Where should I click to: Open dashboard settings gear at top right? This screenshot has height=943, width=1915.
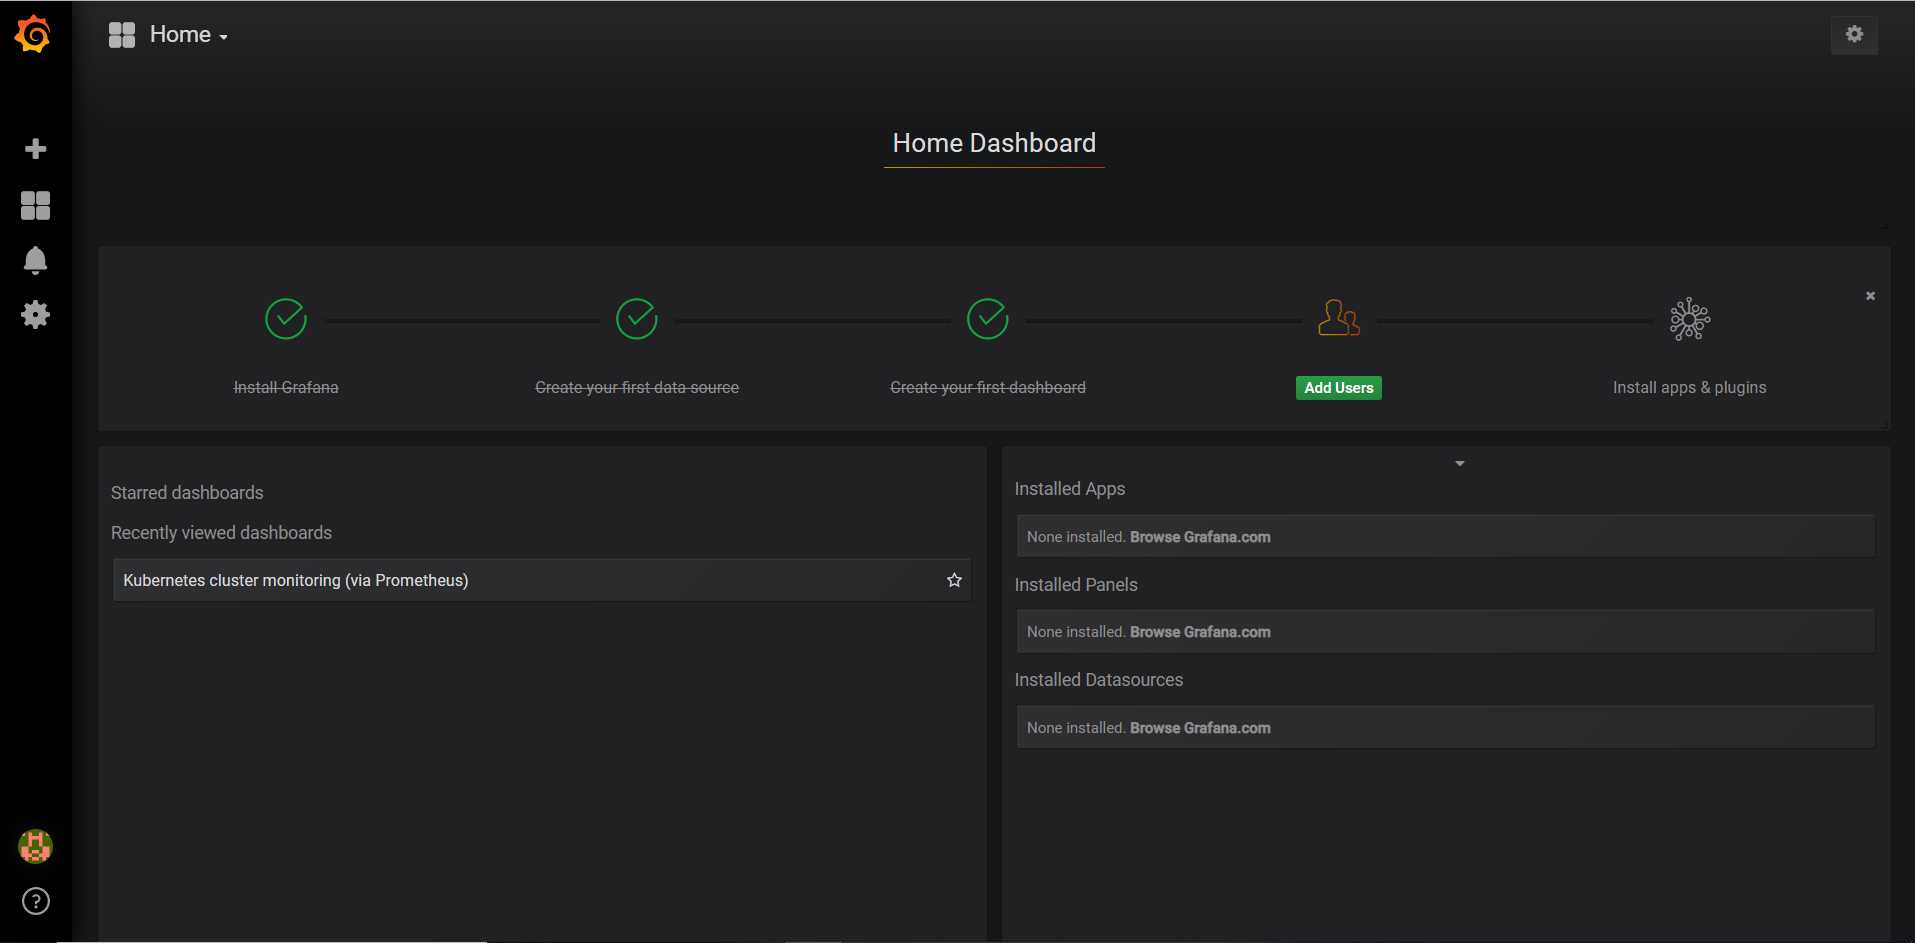1854,34
